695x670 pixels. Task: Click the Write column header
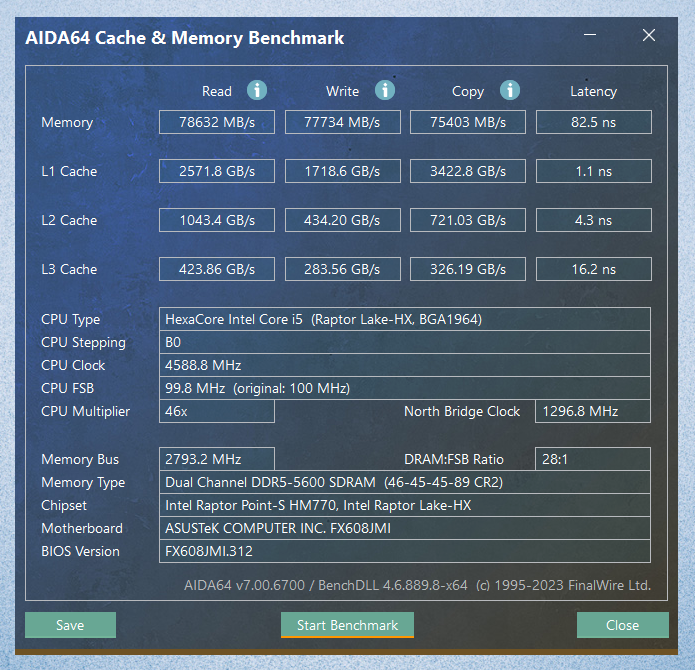343,91
